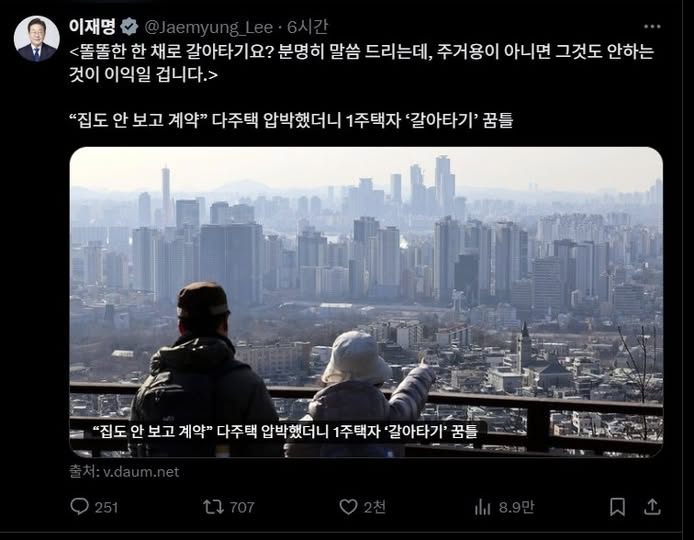The image size is (694, 540).
Task: Click the 8.9만 view count
Action: [x=517, y=507]
